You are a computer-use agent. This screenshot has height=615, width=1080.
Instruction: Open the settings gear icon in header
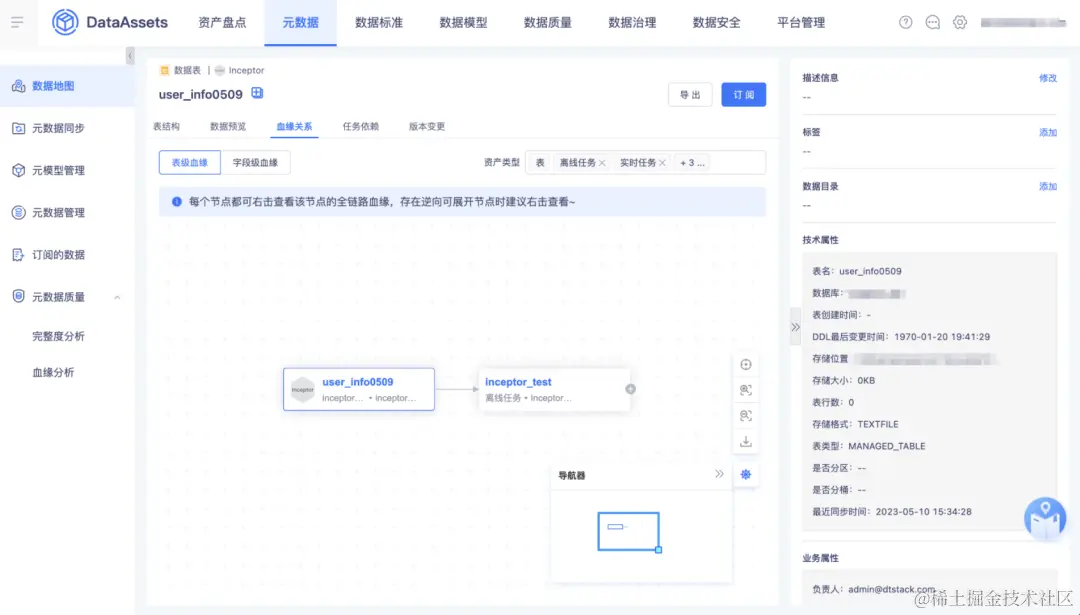[x=959, y=22]
